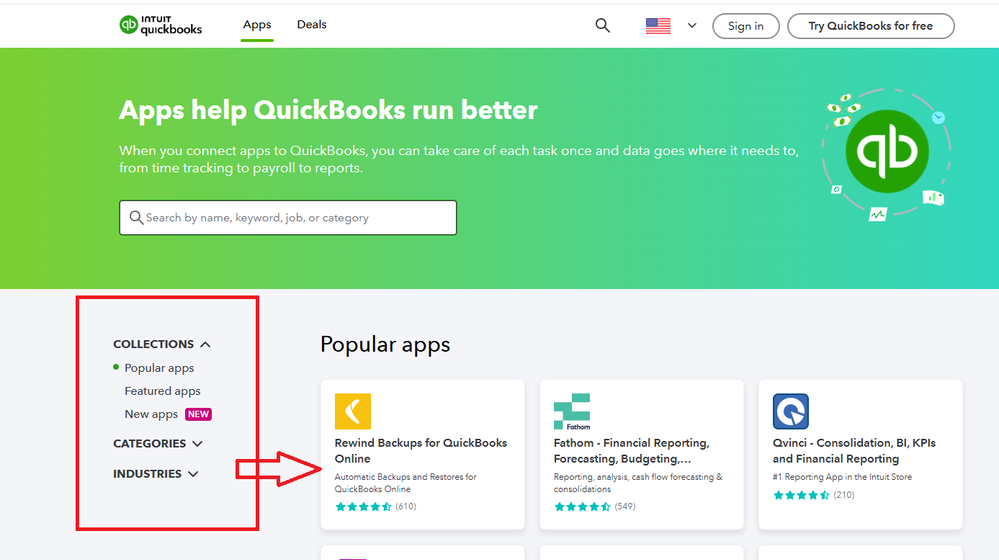Viewport: 999px width, 560px height.
Task: Click the large QuickBooks hero logo
Action: click(887, 151)
